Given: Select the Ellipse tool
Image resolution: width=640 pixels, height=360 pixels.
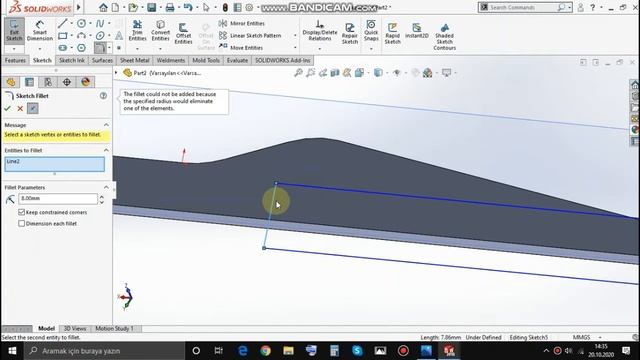Looking at the screenshot, I should click(100, 36).
